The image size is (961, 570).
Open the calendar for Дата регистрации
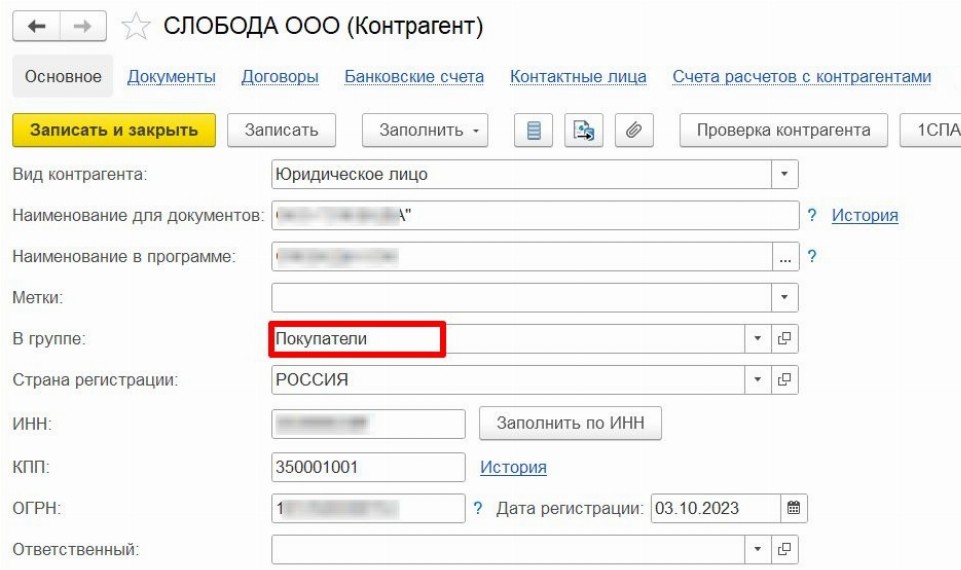tap(793, 508)
